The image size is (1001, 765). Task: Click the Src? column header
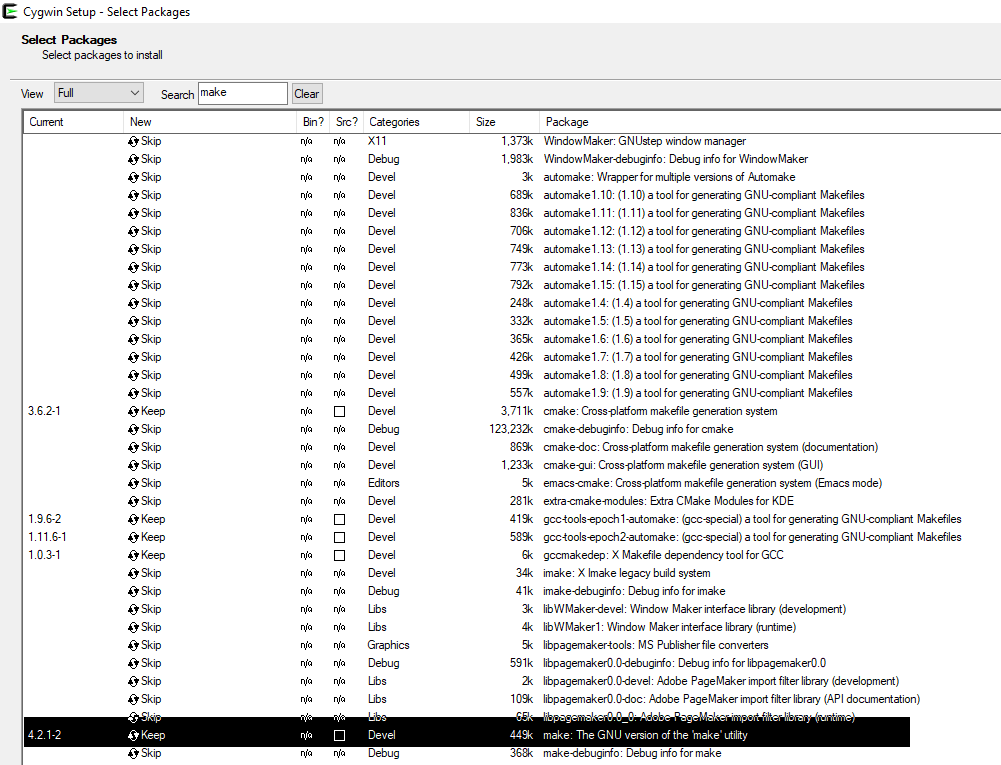click(347, 122)
